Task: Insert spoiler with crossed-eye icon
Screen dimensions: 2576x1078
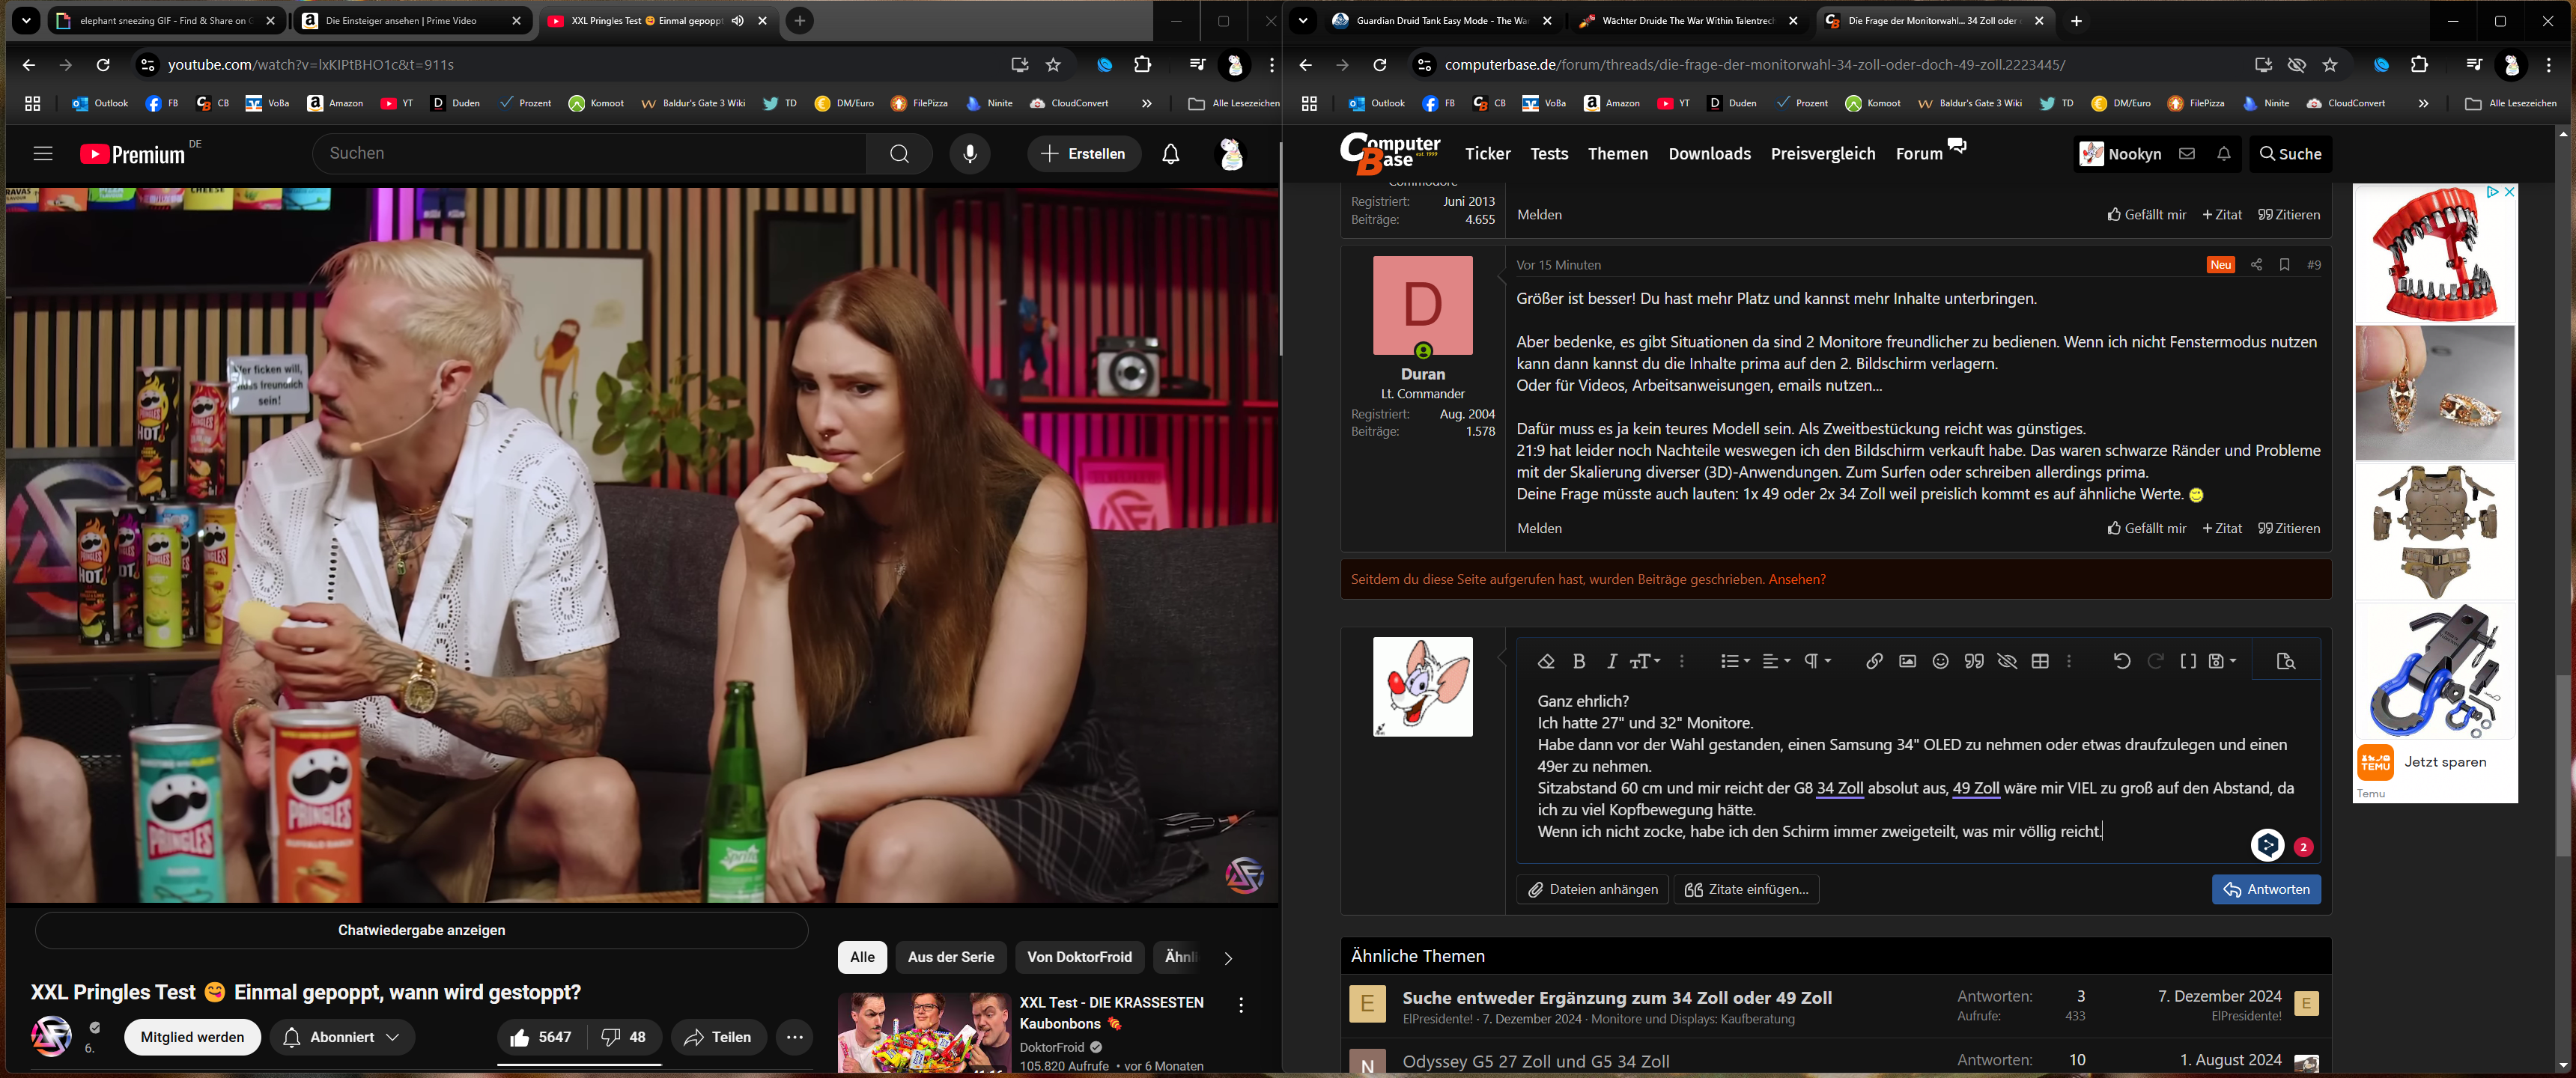Action: 2006,661
